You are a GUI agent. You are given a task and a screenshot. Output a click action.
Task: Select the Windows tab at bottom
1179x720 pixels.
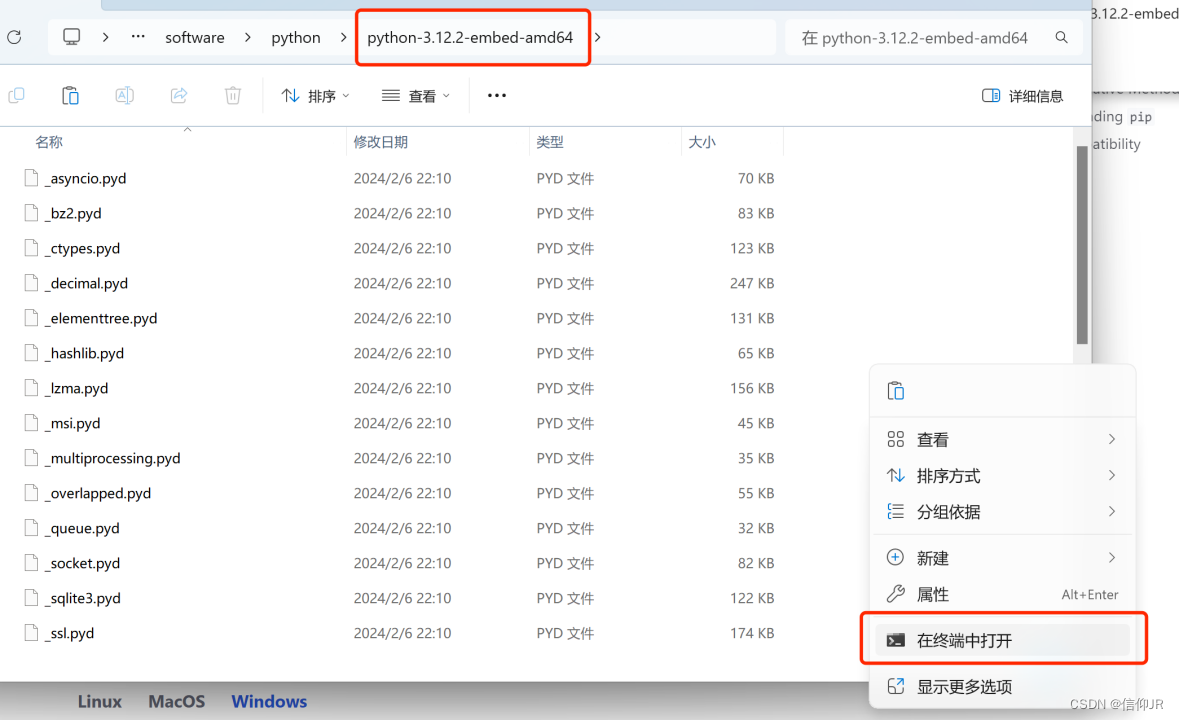coord(268,701)
